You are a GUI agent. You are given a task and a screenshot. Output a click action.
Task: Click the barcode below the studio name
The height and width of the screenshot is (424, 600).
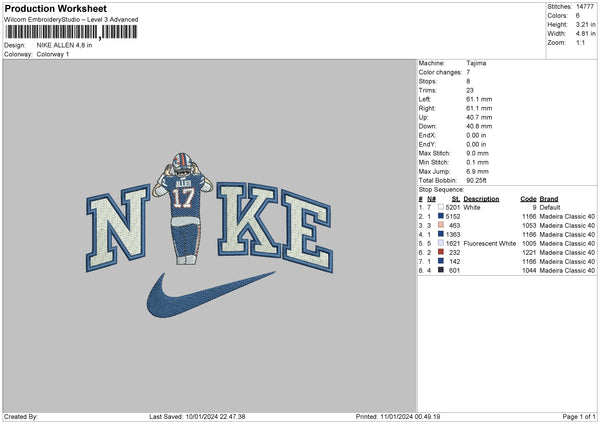(x=71, y=32)
